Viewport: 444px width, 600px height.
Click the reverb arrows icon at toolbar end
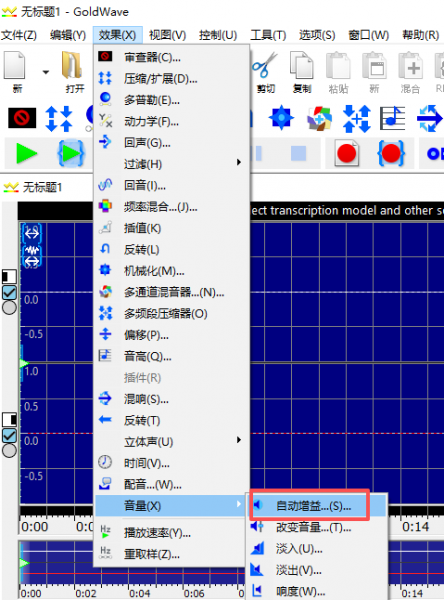(429, 118)
